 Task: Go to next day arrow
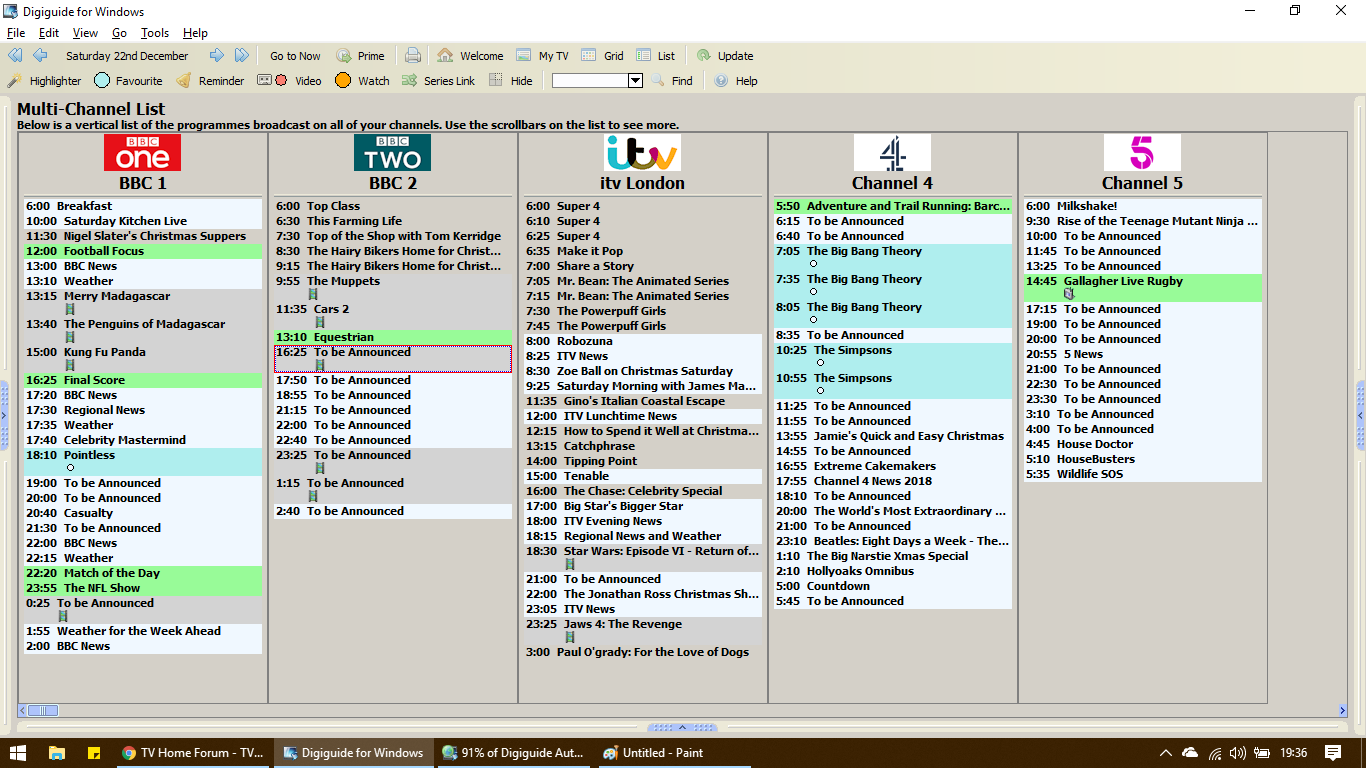216,56
